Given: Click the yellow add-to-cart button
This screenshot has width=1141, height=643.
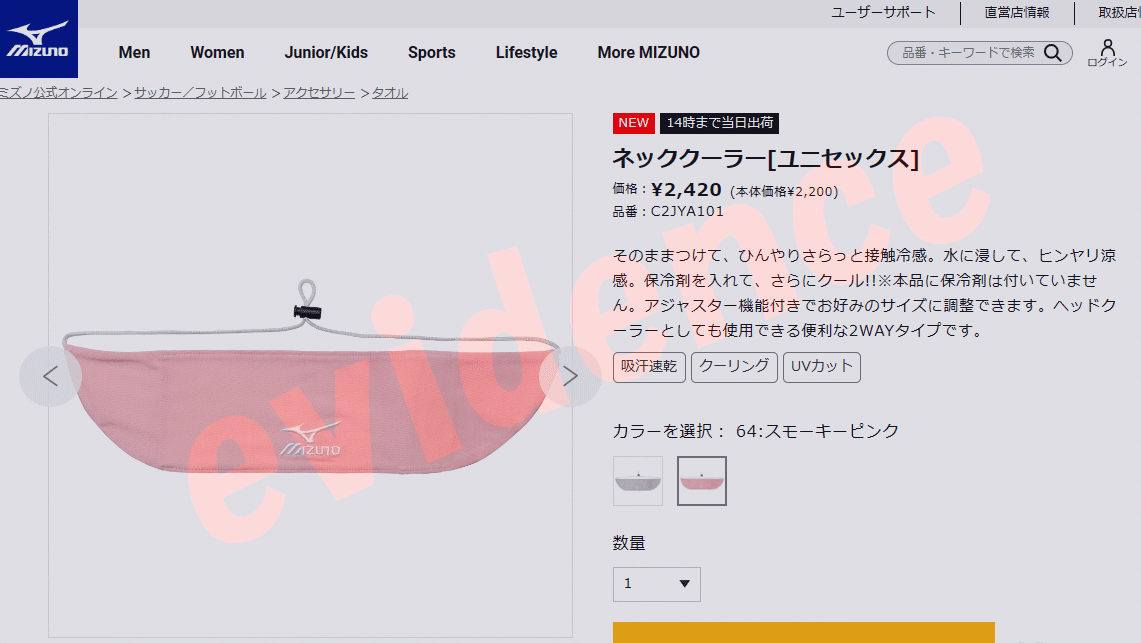Looking at the screenshot, I should (x=803, y=632).
